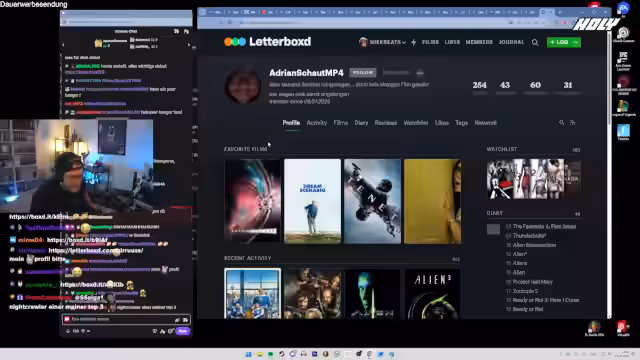
Task: Open the Fortnite desktop icon
Action: [623, 132]
